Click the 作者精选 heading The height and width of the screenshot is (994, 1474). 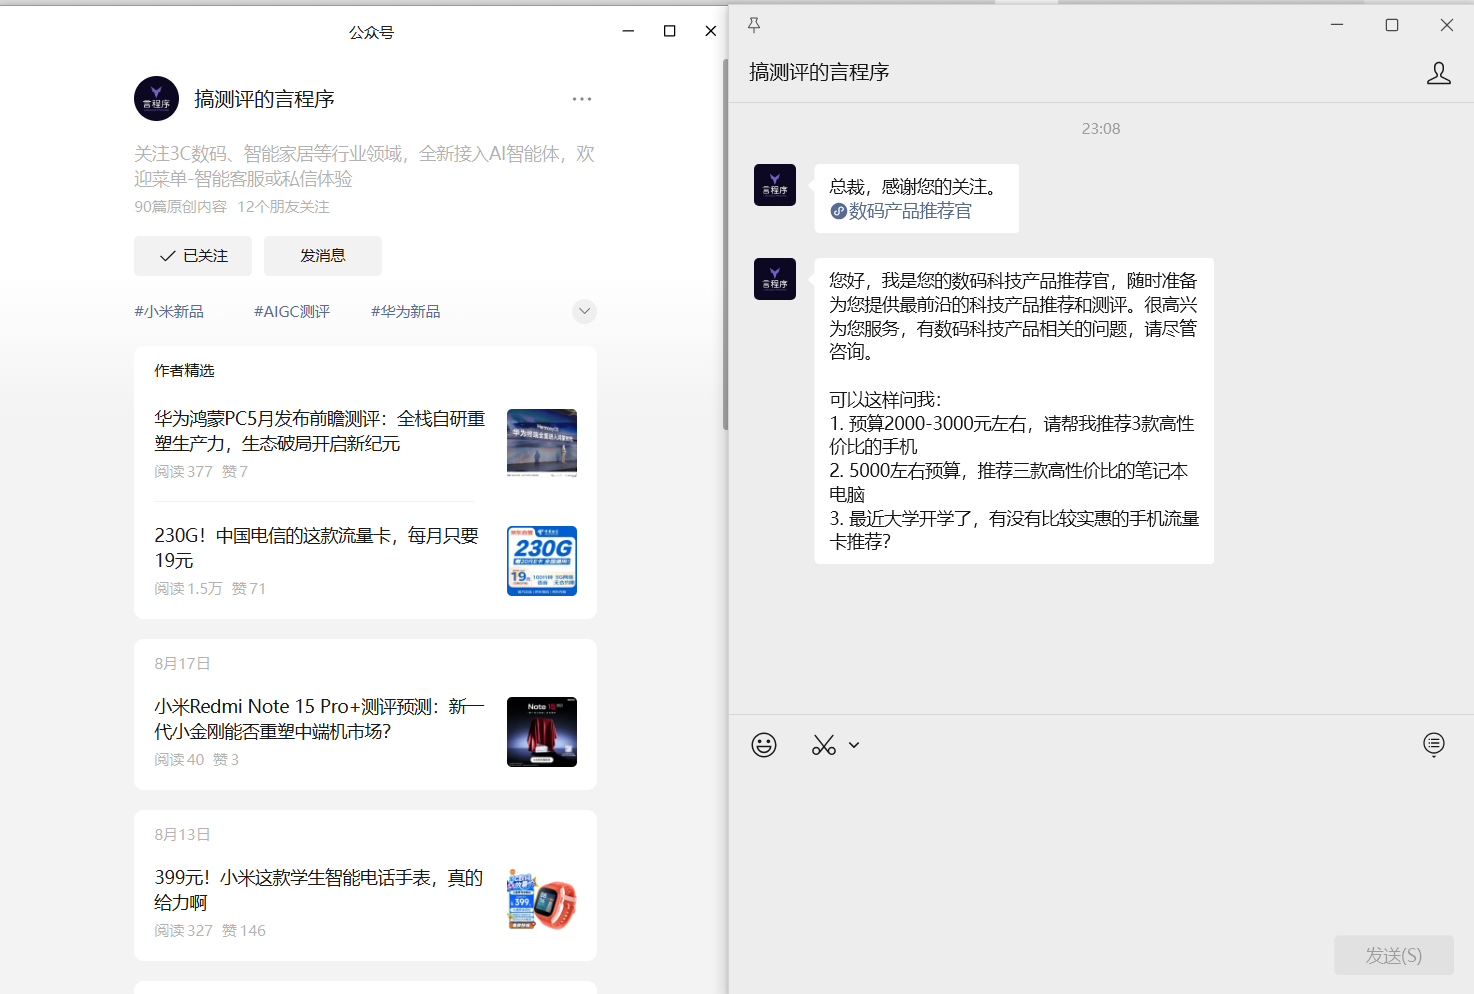pyautogui.click(x=184, y=371)
